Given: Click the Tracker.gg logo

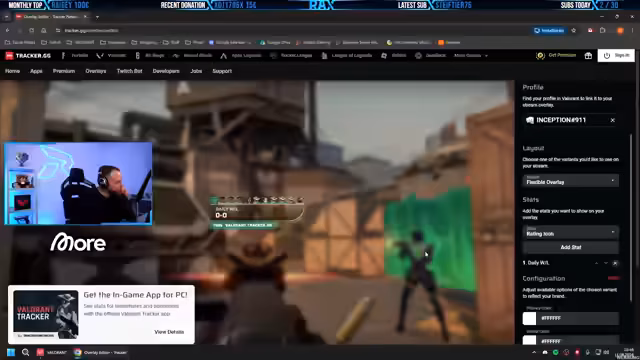Looking at the screenshot, I should (x=28, y=56).
